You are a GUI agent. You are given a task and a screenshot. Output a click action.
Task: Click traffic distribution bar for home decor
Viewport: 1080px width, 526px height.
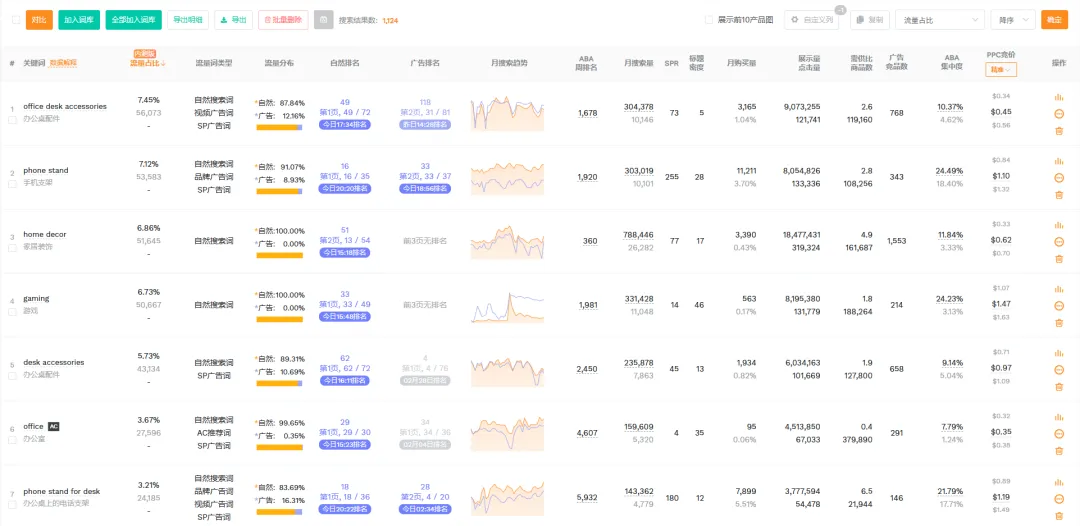point(279,255)
